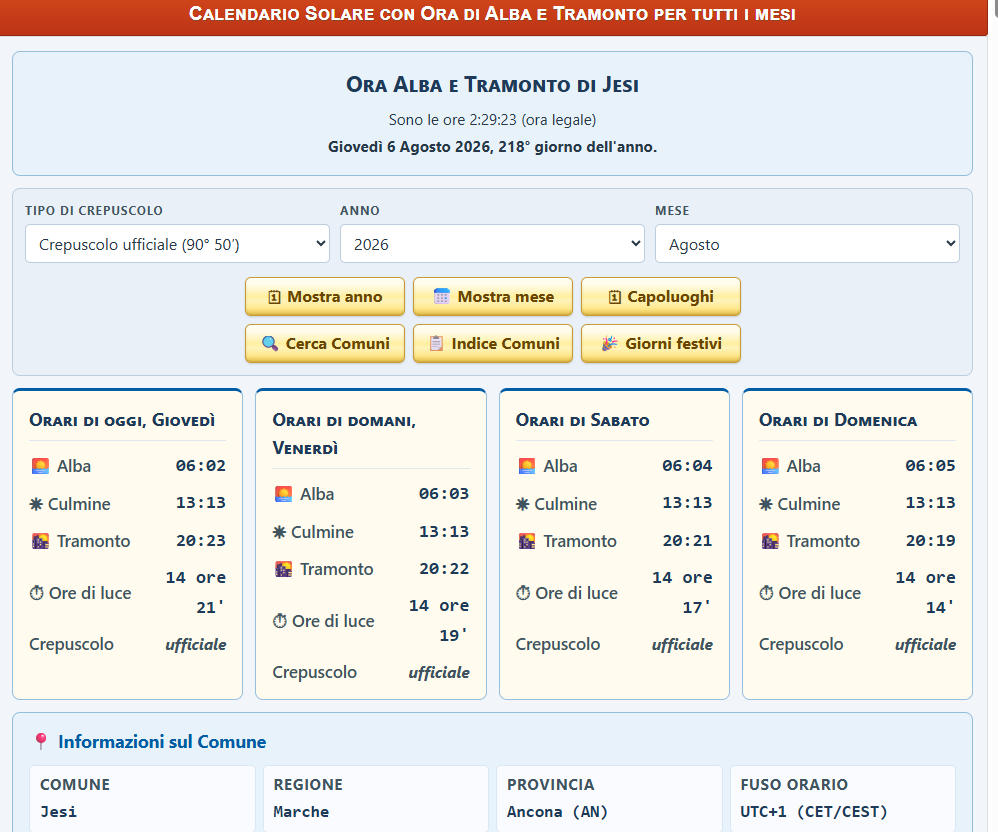
Task: Click the Alba time 06:02
Action: coord(201,465)
